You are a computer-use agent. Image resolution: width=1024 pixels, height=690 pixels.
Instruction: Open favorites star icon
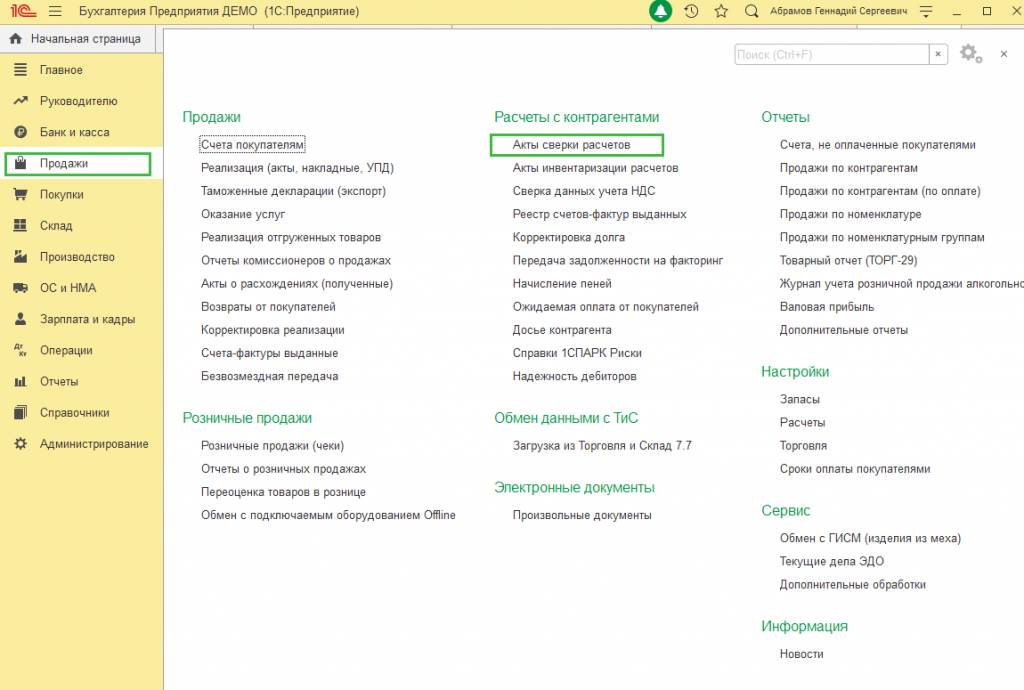pos(721,11)
